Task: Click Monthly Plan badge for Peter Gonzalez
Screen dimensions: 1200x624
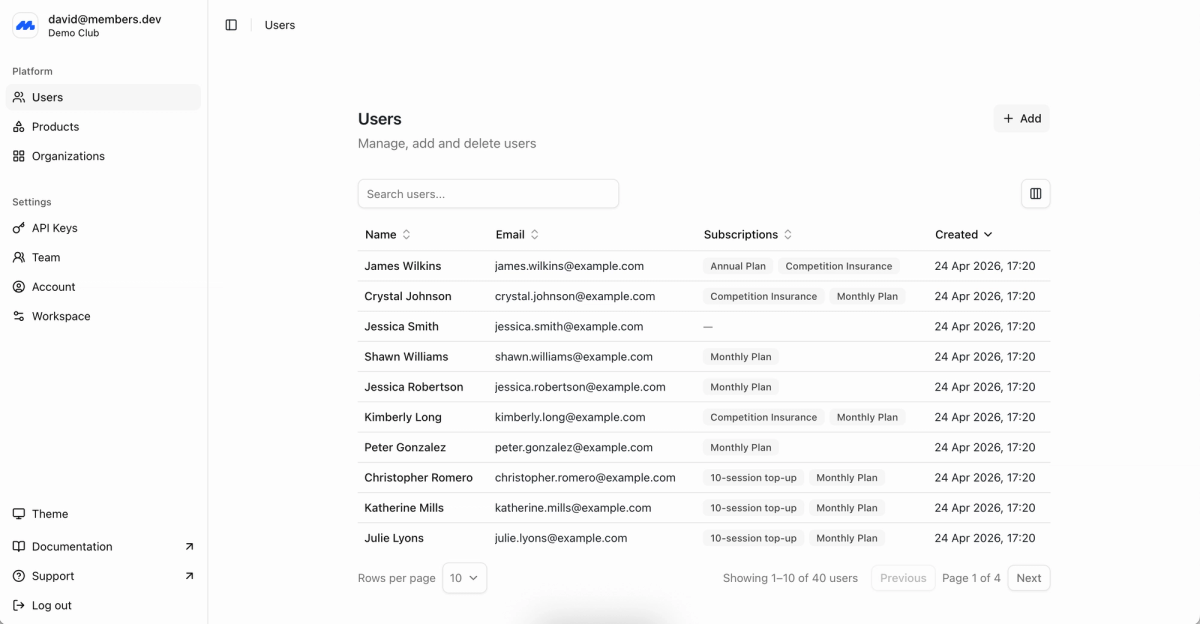Action: coord(741,447)
